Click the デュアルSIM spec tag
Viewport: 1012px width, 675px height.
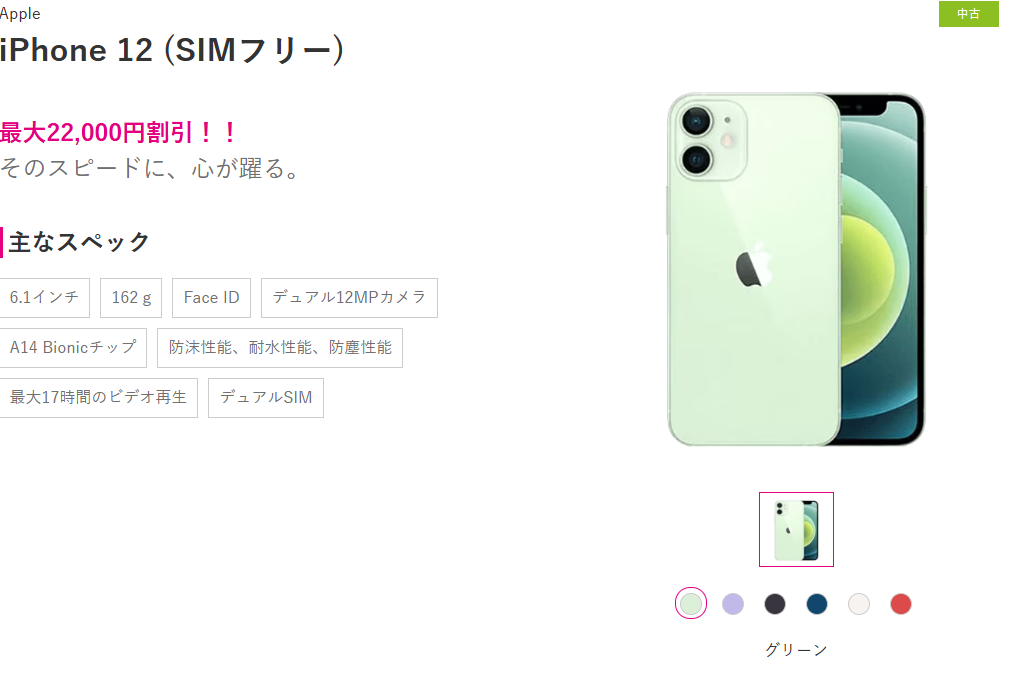tap(266, 398)
